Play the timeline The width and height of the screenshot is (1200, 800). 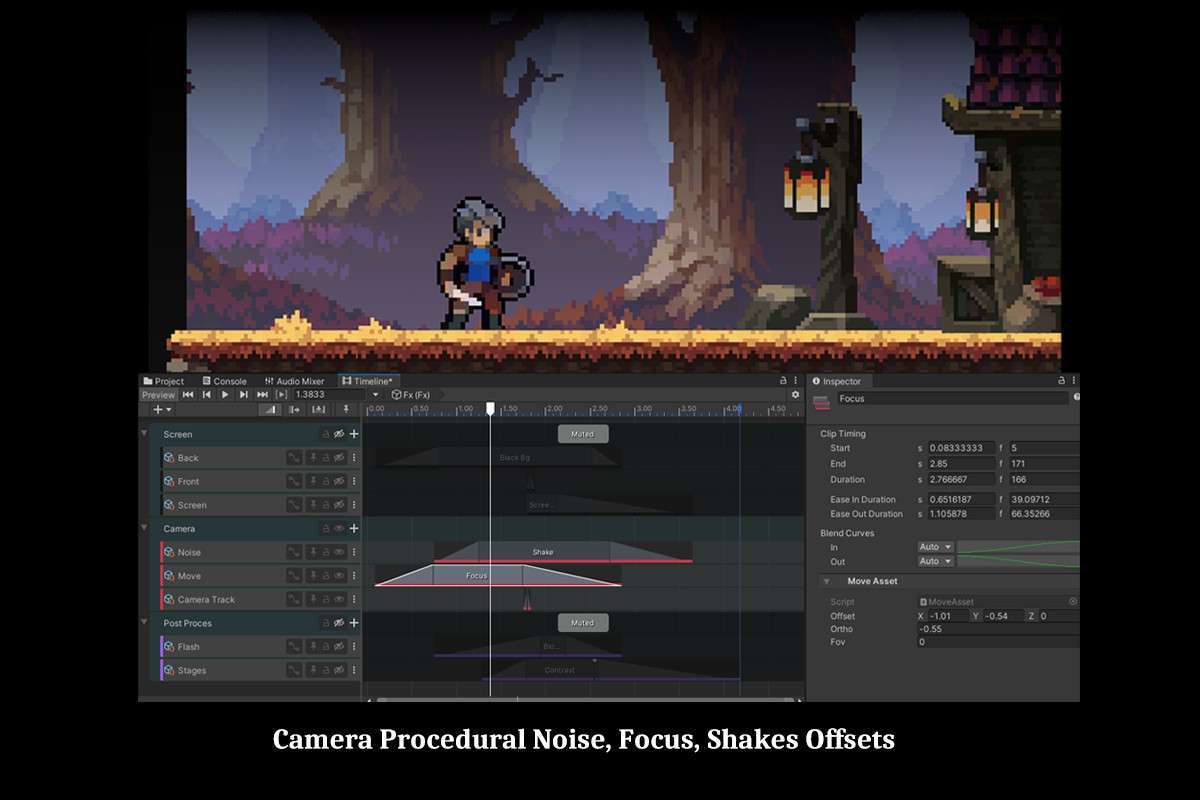coord(225,395)
